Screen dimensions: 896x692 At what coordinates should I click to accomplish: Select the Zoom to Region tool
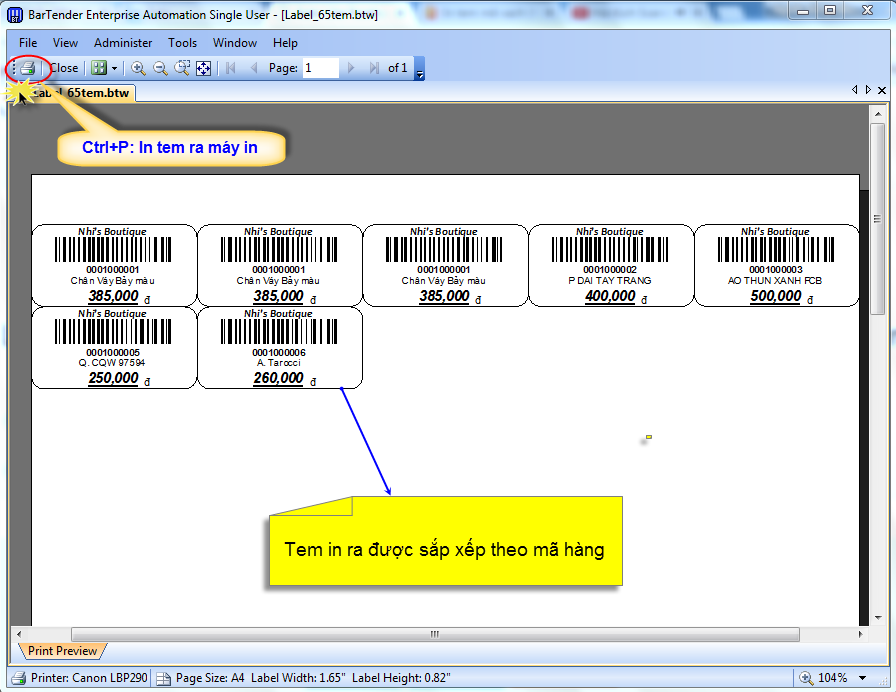coord(182,68)
